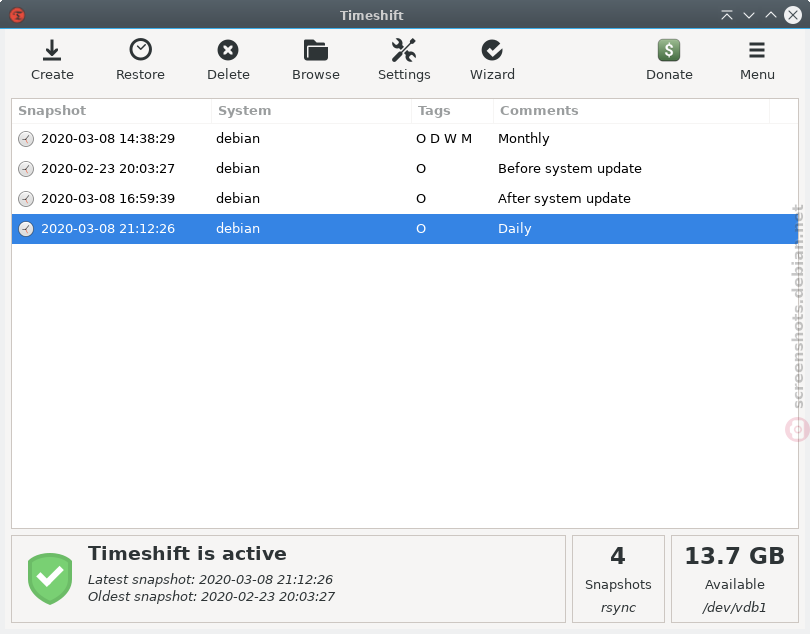Click the Delete snapshot X icon
The image size is (810, 634).
228,50
